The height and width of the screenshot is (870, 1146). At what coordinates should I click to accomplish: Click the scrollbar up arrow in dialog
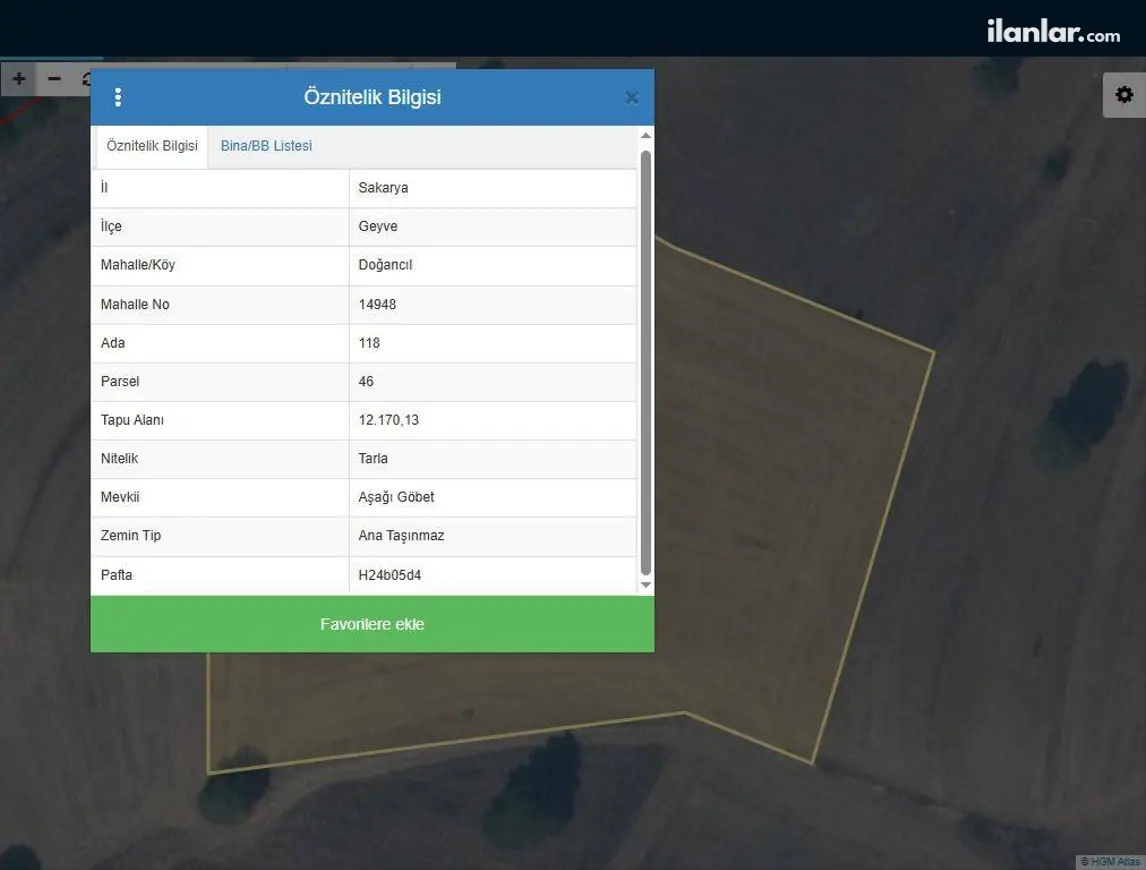(x=645, y=135)
